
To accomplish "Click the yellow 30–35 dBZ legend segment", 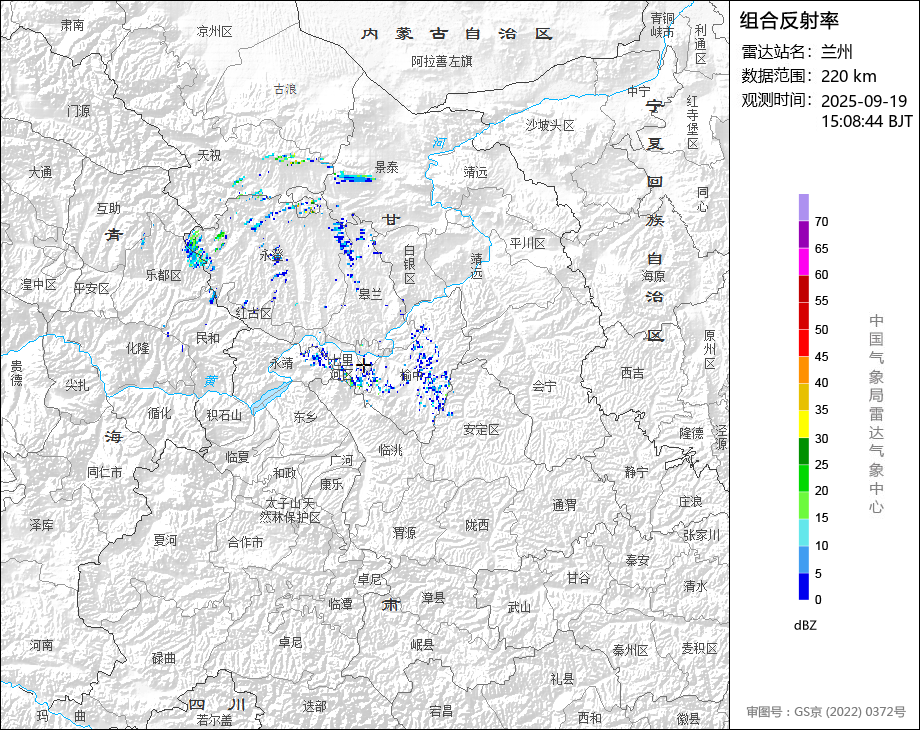I will 804,424.
